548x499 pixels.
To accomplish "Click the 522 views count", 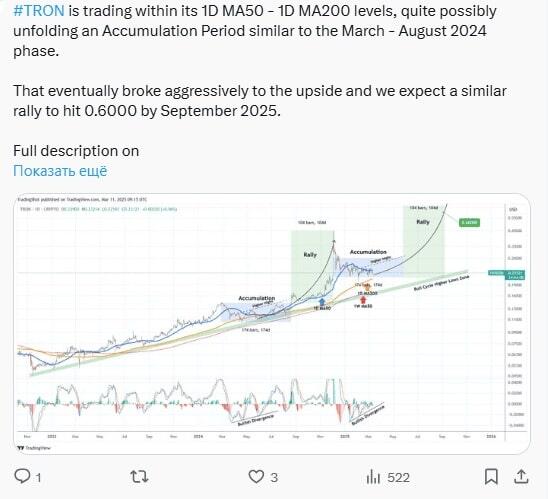I will pyautogui.click(x=398, y=478).
